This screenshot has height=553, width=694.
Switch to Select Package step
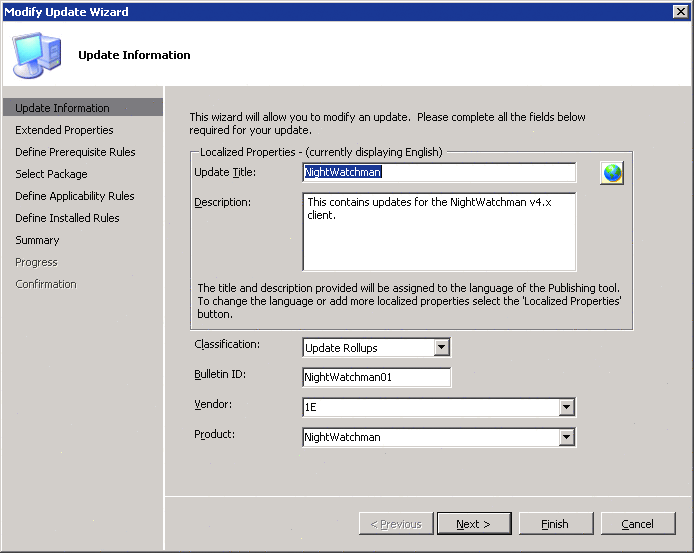(x=51, y=174)
